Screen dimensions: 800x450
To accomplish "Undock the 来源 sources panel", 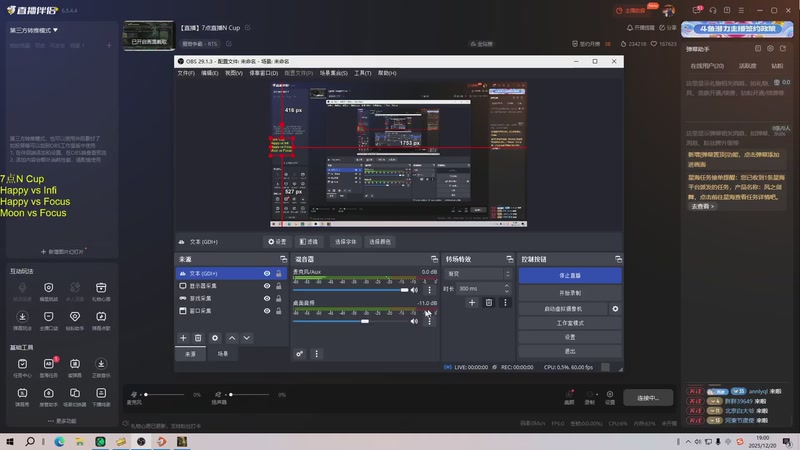I will tap(283, 259).
